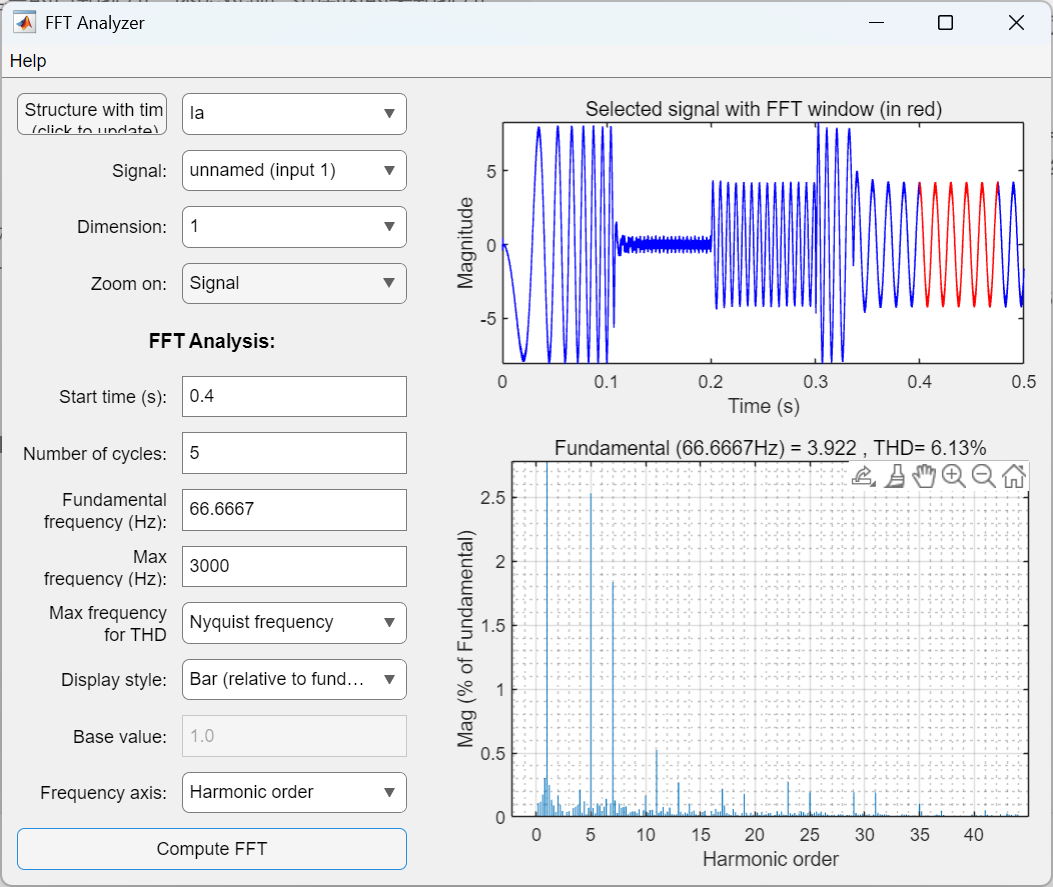Click the Fundamental THD= 6.13% title text
The image size is (1053, 887).
[x=770, y=448]
